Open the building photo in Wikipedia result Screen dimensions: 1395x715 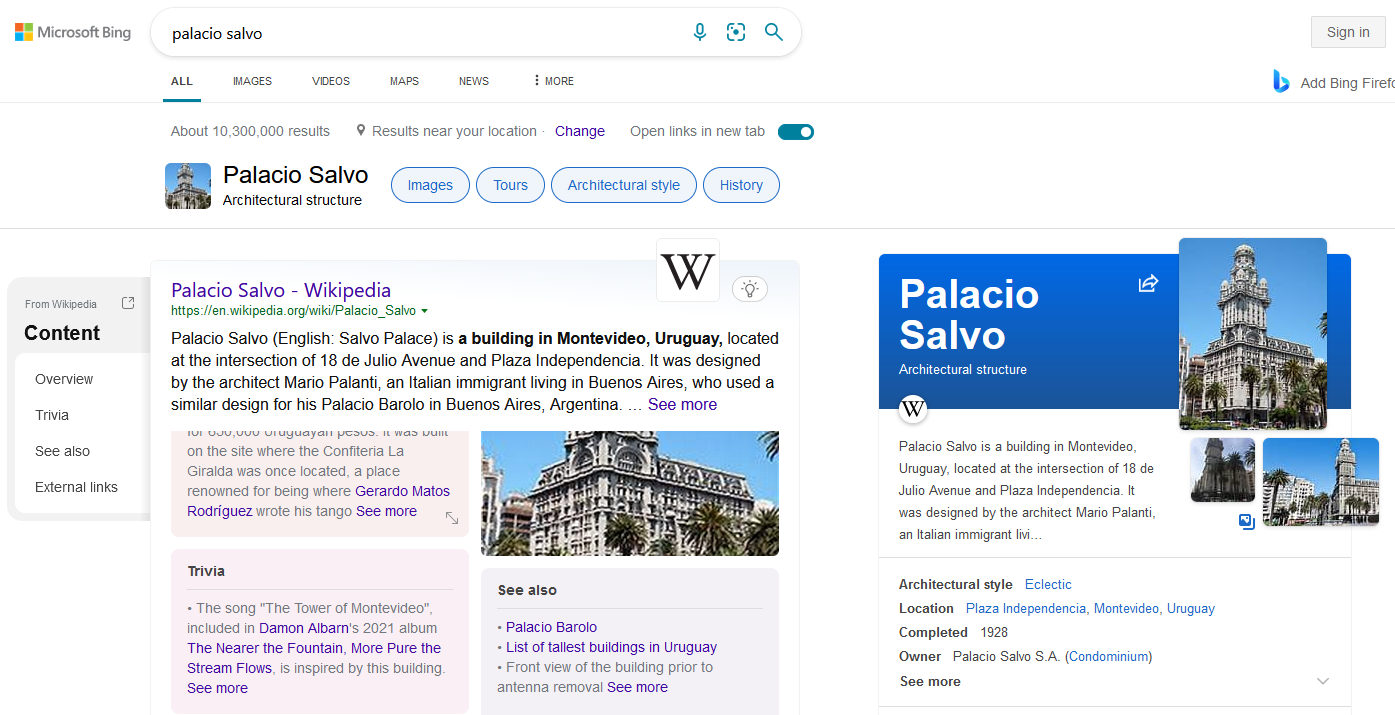tap(630, 493)
